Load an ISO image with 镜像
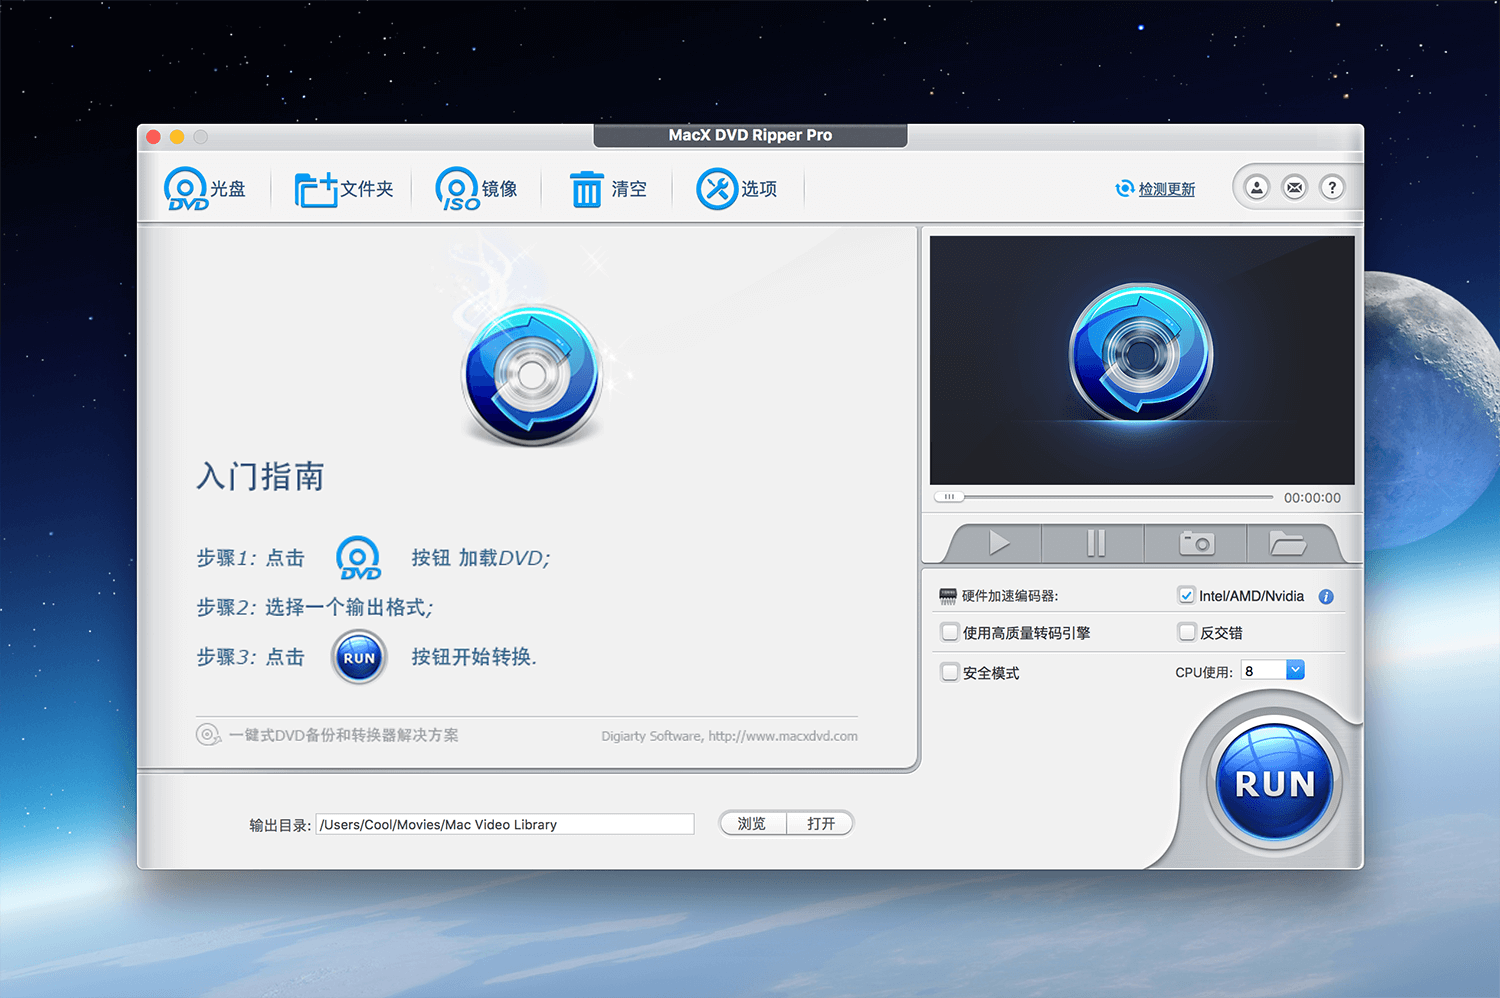Image resolution: width=1500 pixels, height=998 pixels. (x=476, y=188)
